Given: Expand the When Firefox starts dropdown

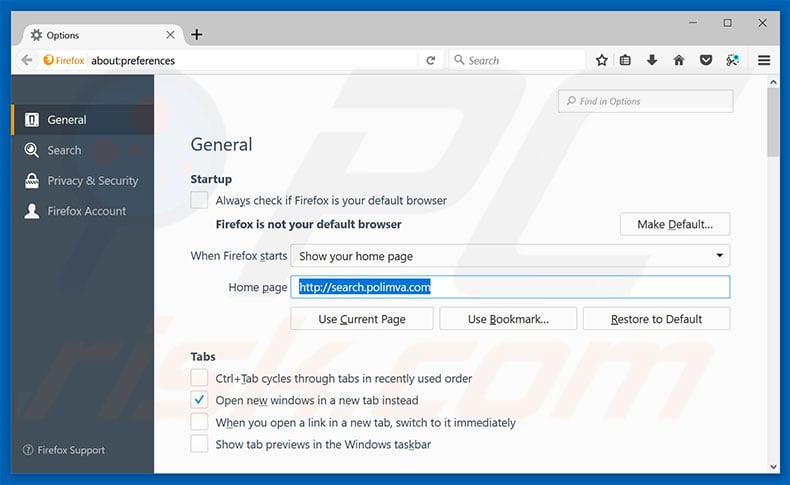Looking at the screenshot, I should coord(510,256).
